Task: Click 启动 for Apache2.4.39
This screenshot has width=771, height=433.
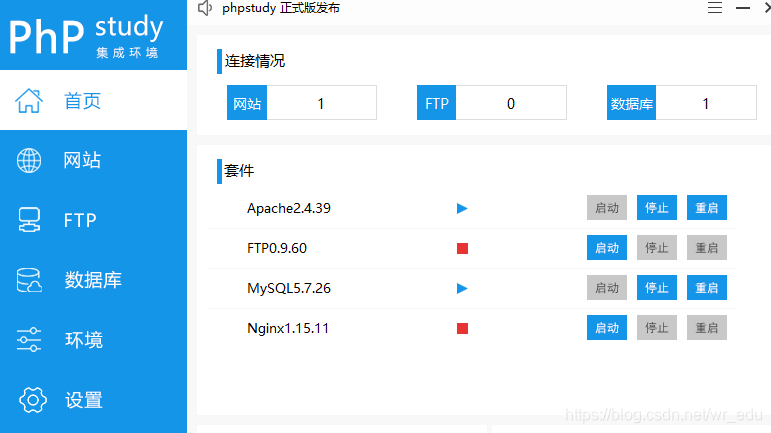Action: coord(607,207)
